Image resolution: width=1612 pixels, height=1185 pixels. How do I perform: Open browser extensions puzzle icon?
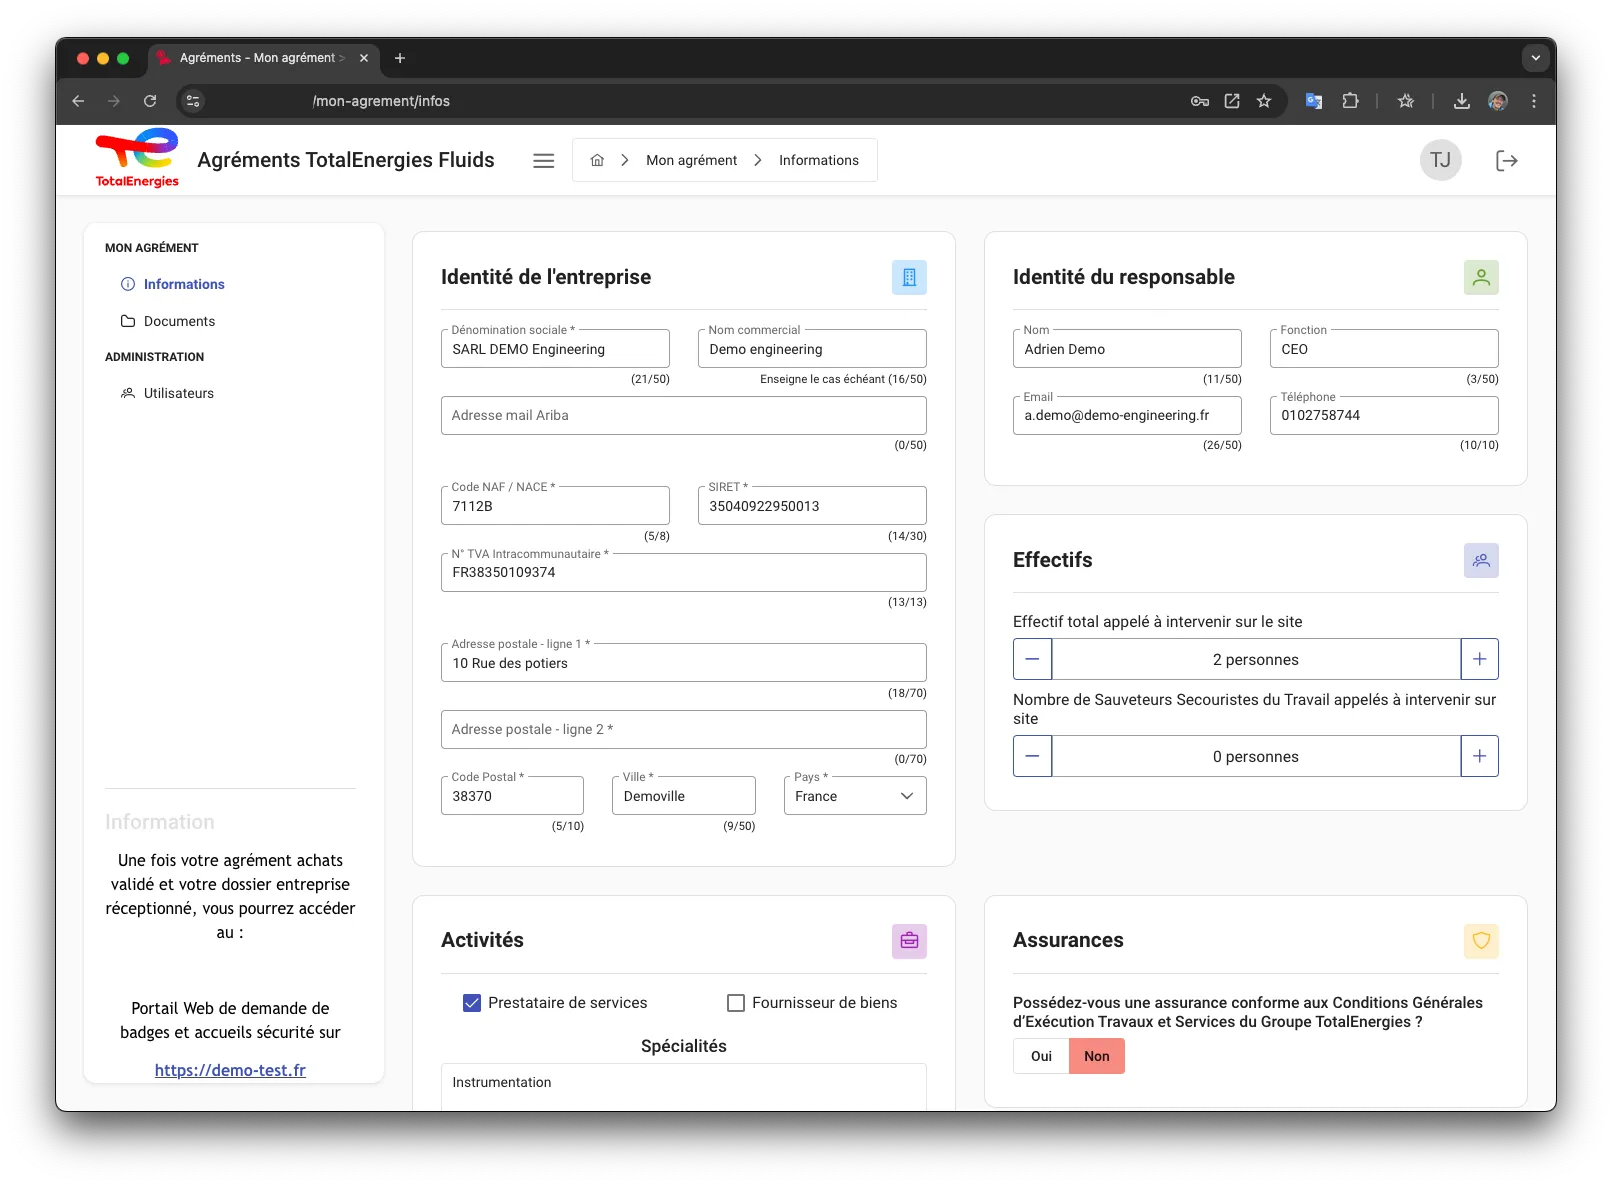tap(1350, 101)
